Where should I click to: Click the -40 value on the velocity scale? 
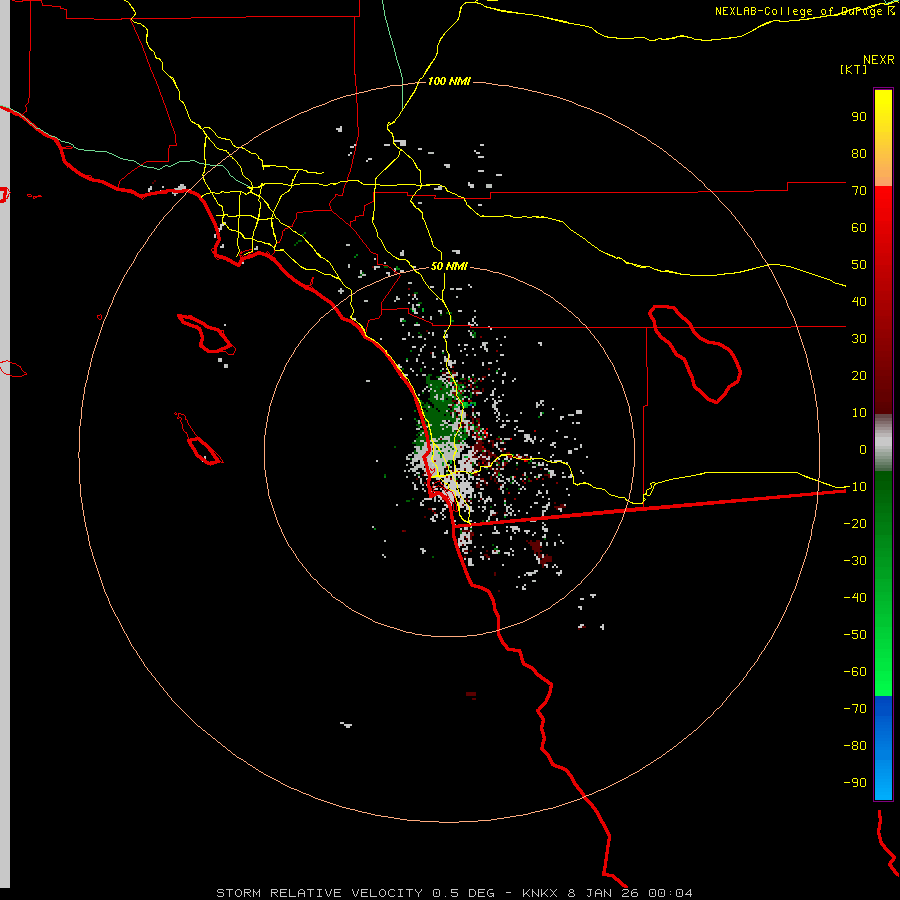[855, 598]
